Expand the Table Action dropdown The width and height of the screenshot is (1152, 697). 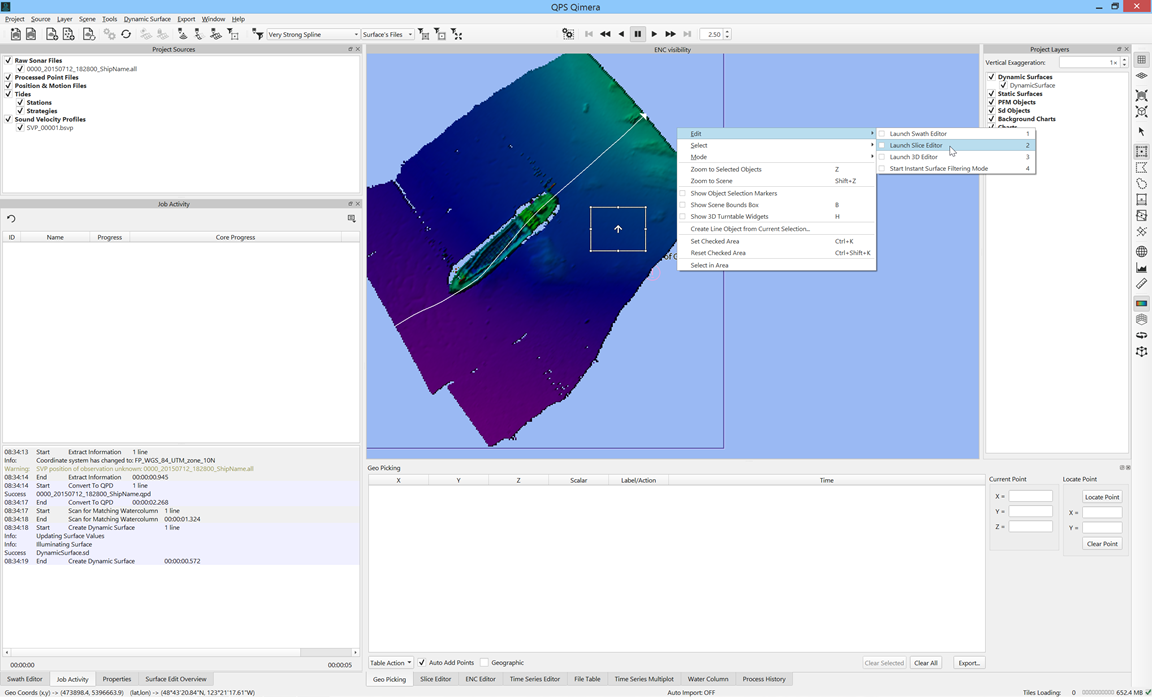390,662
